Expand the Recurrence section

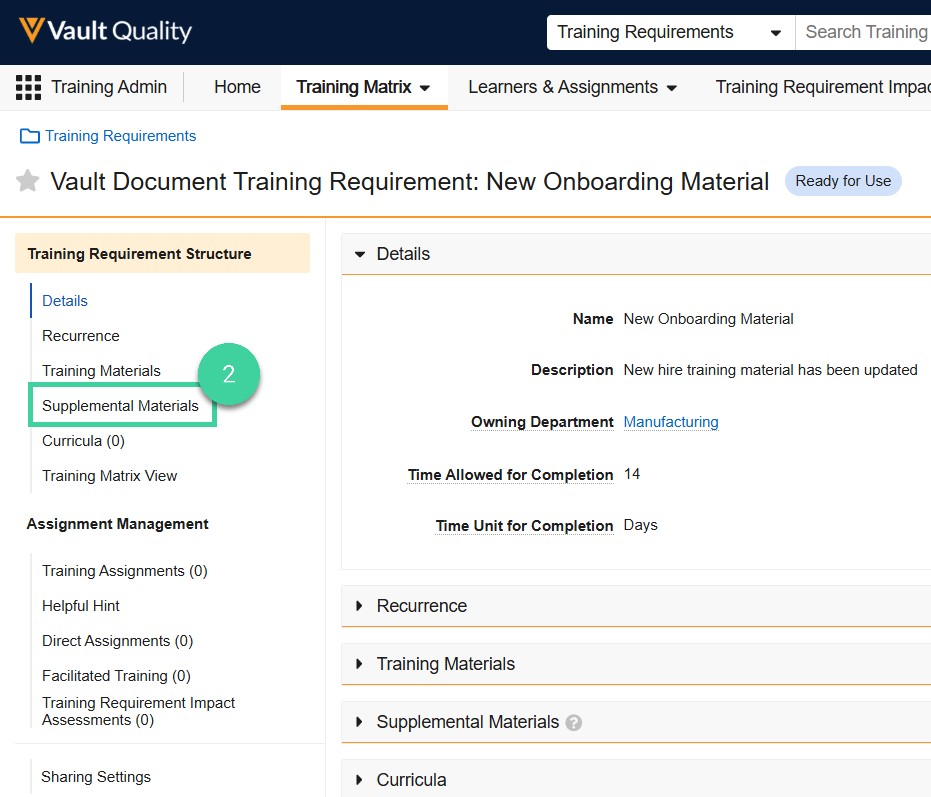(359, 606)
